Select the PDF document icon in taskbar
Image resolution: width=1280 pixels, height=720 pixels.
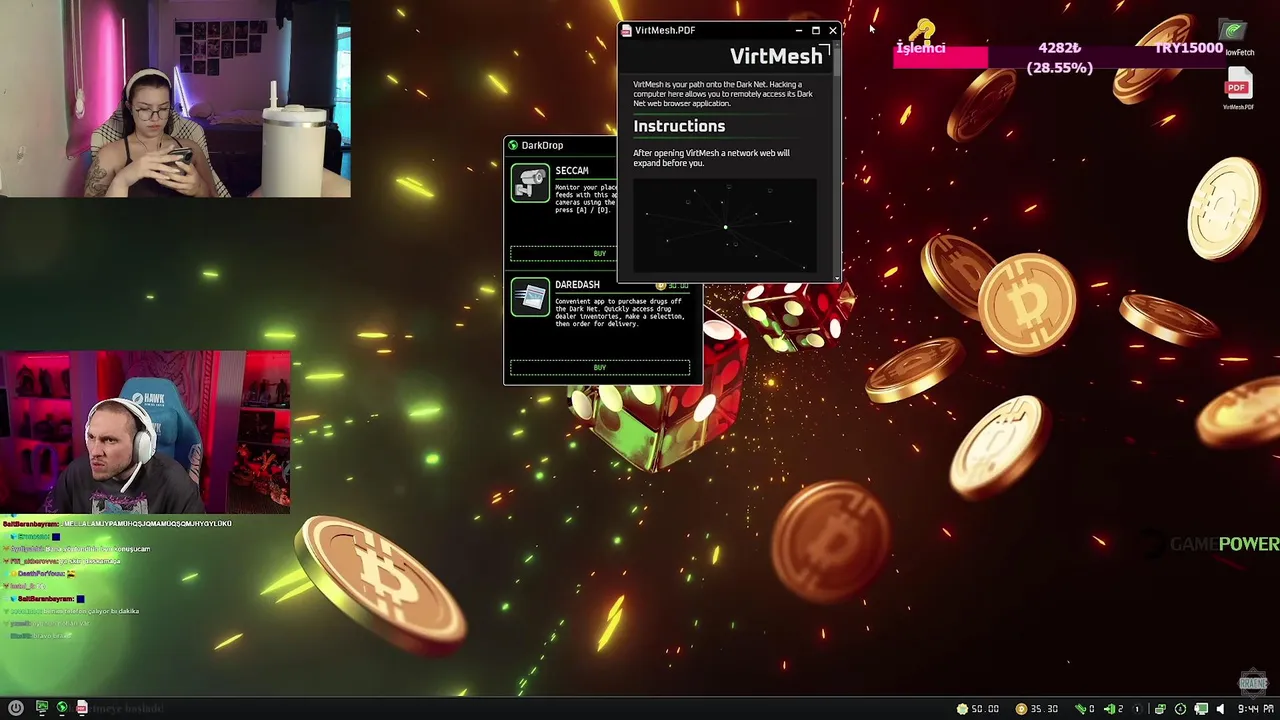tap(82, 708)
